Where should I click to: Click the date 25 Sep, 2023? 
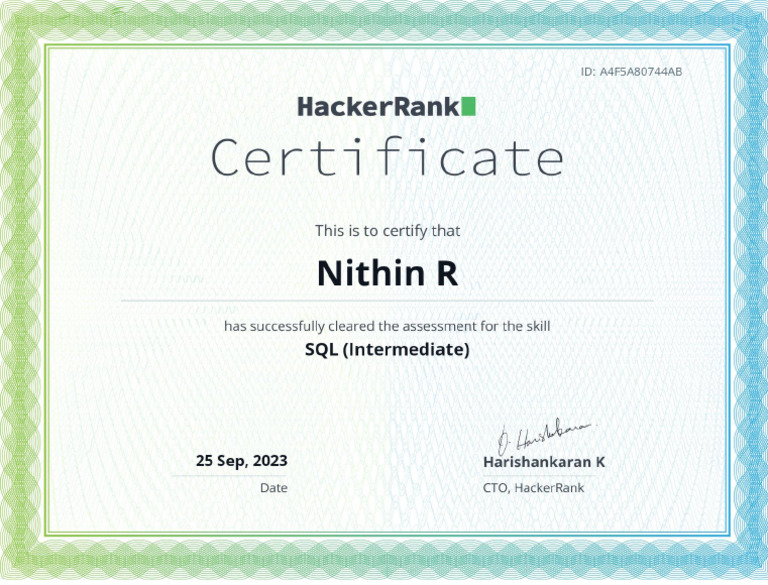point(241,461)
